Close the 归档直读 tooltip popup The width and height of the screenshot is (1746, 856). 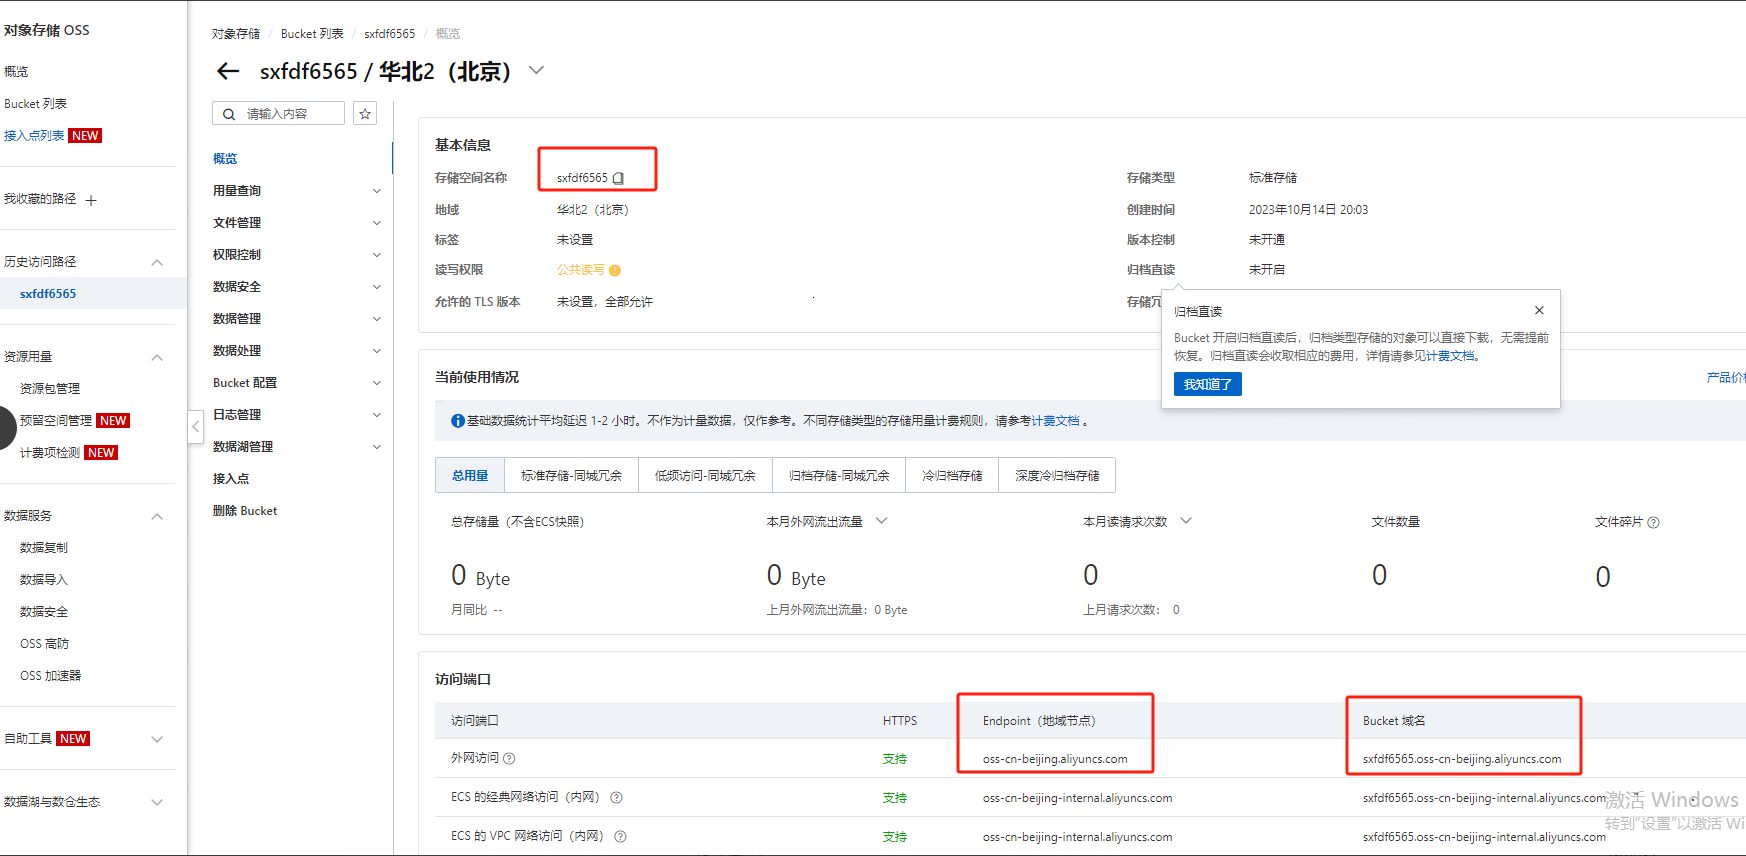click(1539, 310)
